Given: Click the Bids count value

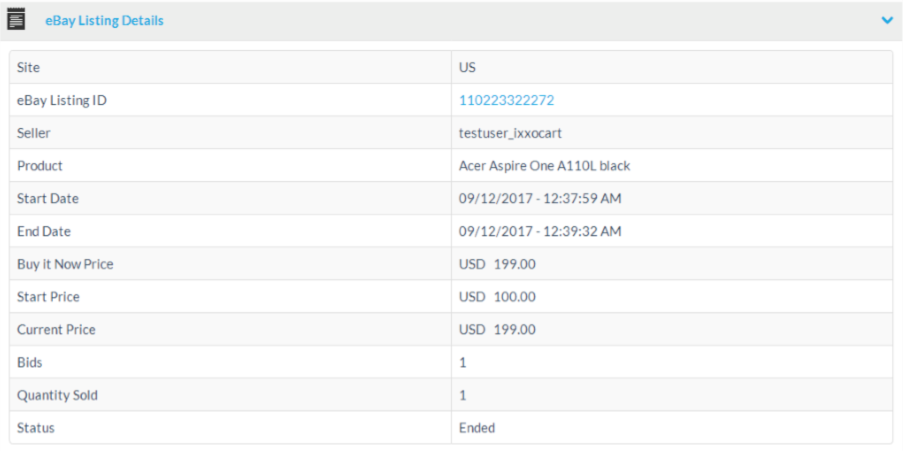Looking at the screenshot, I should (x=463, y=362).
